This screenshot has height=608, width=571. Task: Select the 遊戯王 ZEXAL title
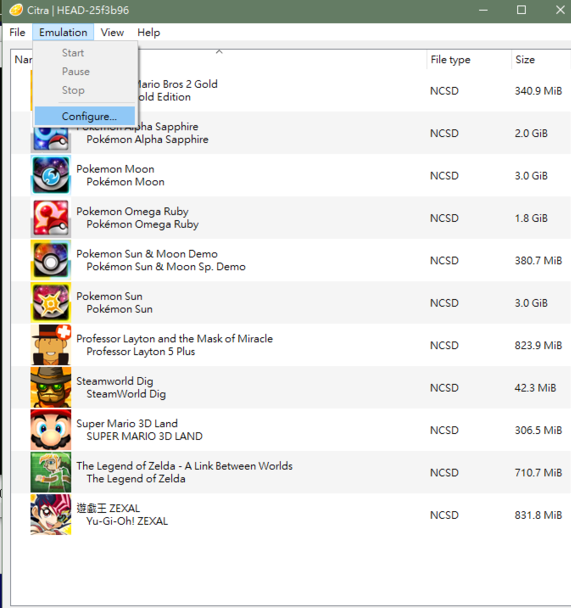click(108, 508)
